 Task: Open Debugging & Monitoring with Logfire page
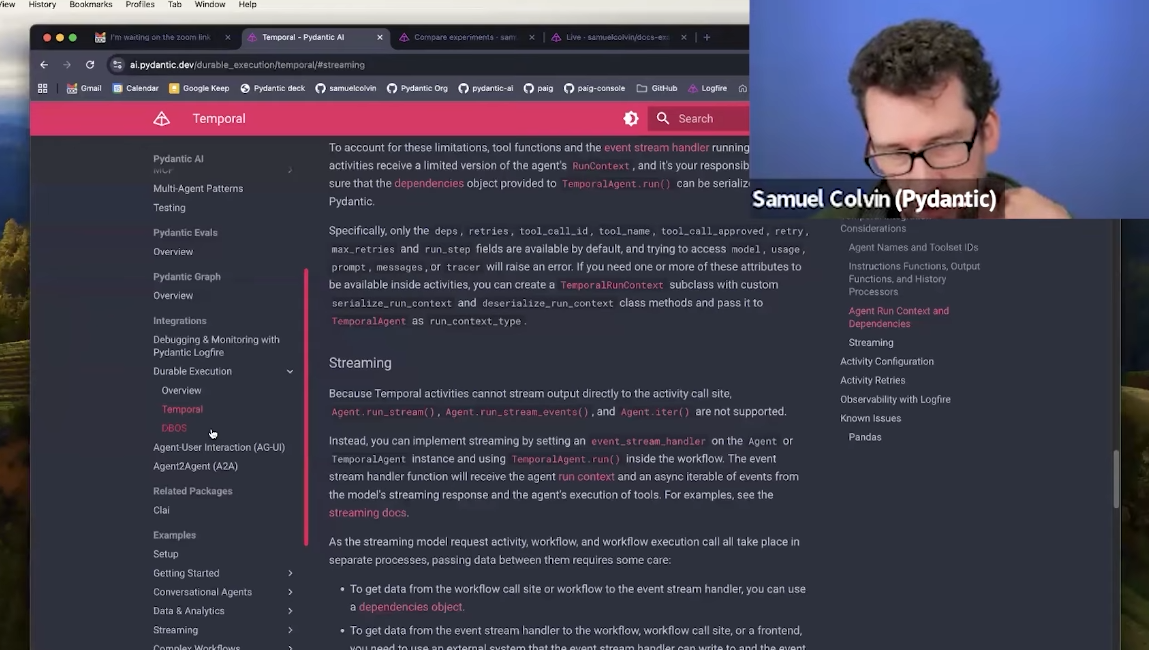pos(216,346)
